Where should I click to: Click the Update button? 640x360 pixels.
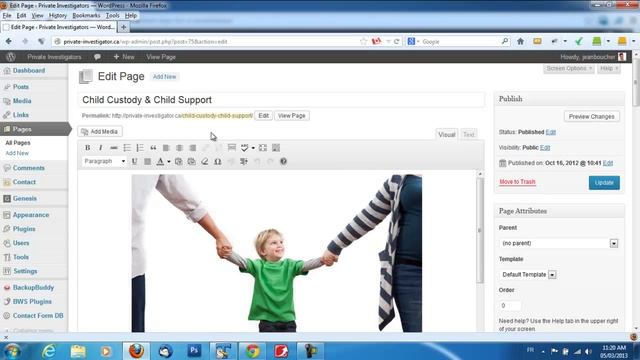pos(604,182)
